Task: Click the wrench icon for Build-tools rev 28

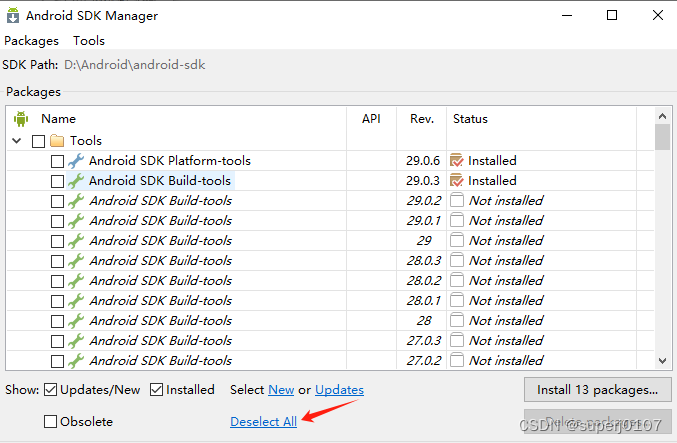Action: click(x=76, y=321)
